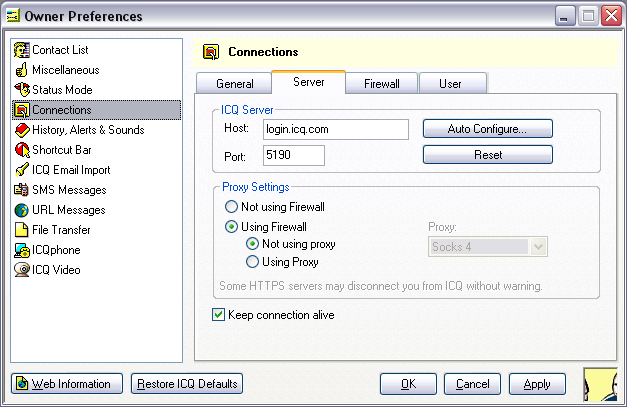Click the Web Information button
The width and height of the screenshot is (627, 407).
[67, 383]
